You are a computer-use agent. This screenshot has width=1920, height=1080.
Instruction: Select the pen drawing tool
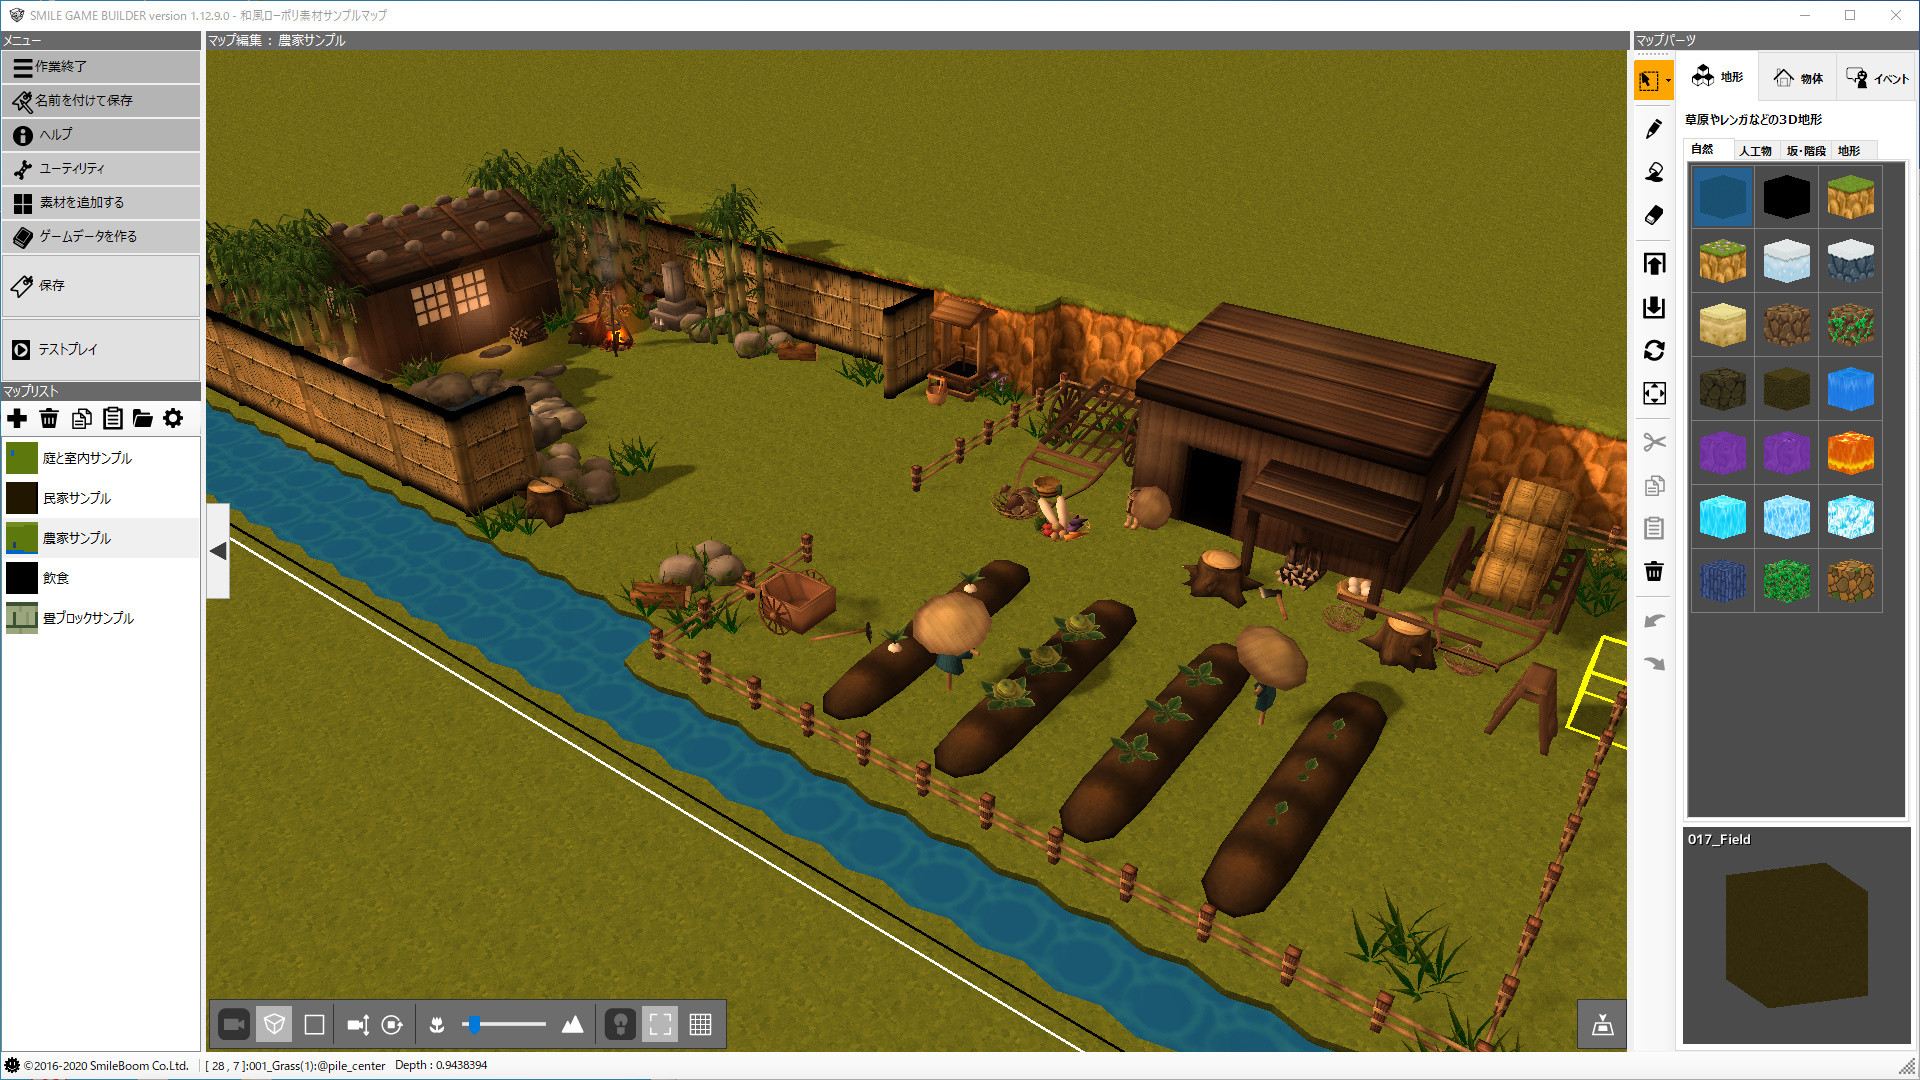[x=1654, y=128]
